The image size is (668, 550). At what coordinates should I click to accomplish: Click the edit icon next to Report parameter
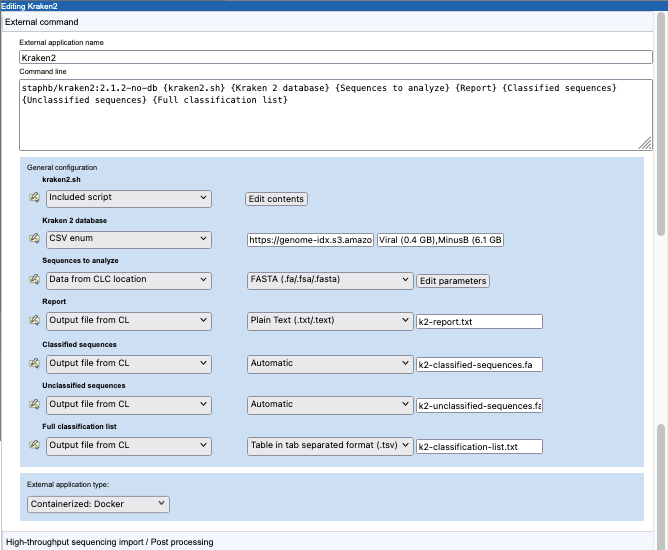[x=33, y=322]
